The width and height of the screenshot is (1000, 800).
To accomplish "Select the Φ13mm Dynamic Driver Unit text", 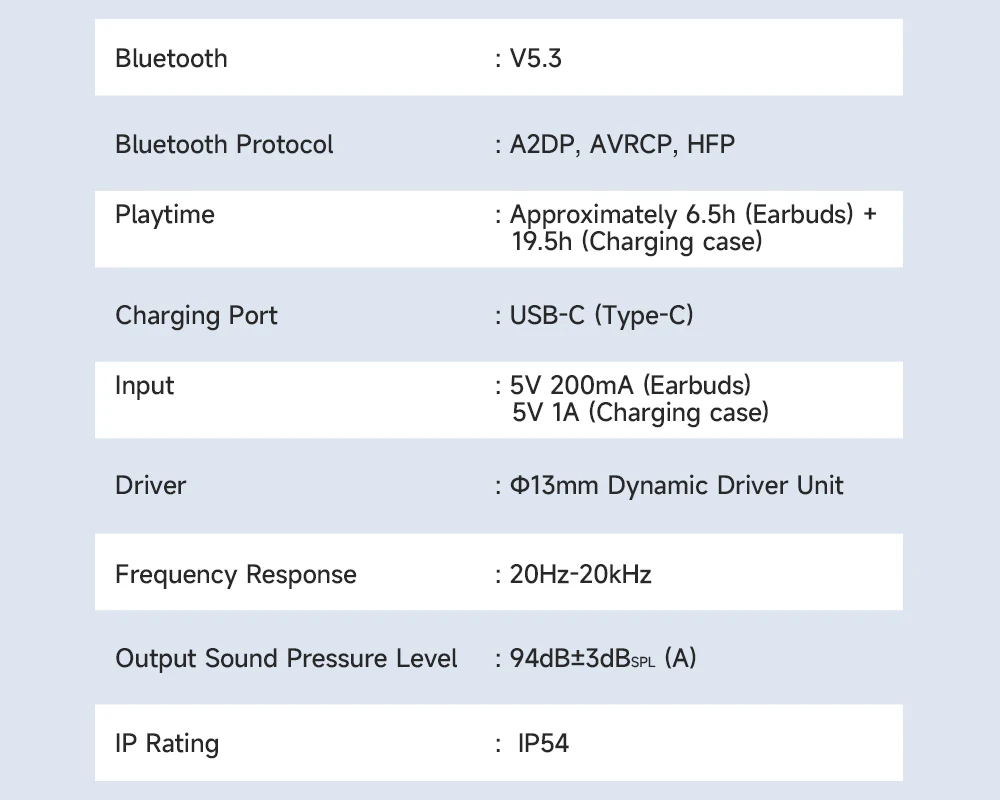I will 676,486.
